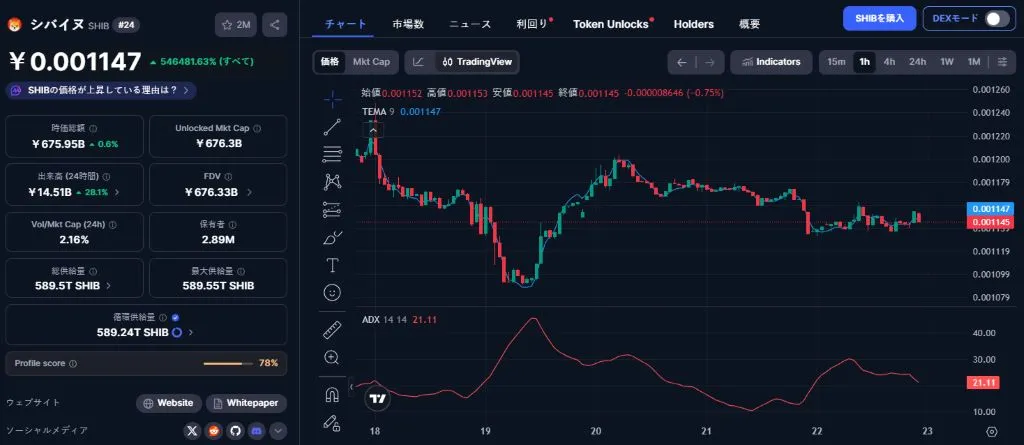Select the Text annotation tool

(332, 265)
